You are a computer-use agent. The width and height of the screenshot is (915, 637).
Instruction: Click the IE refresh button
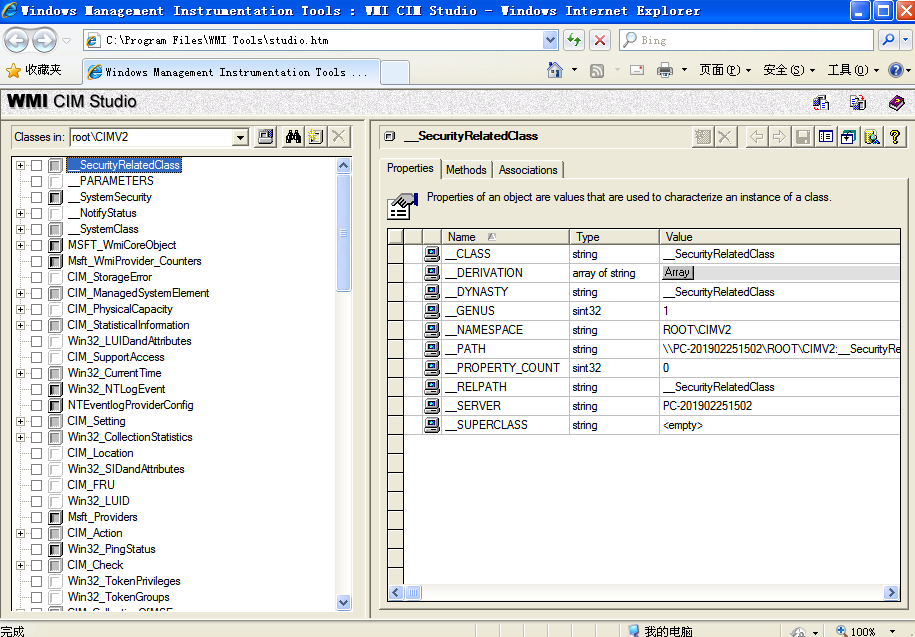click(x=574, y=40)
